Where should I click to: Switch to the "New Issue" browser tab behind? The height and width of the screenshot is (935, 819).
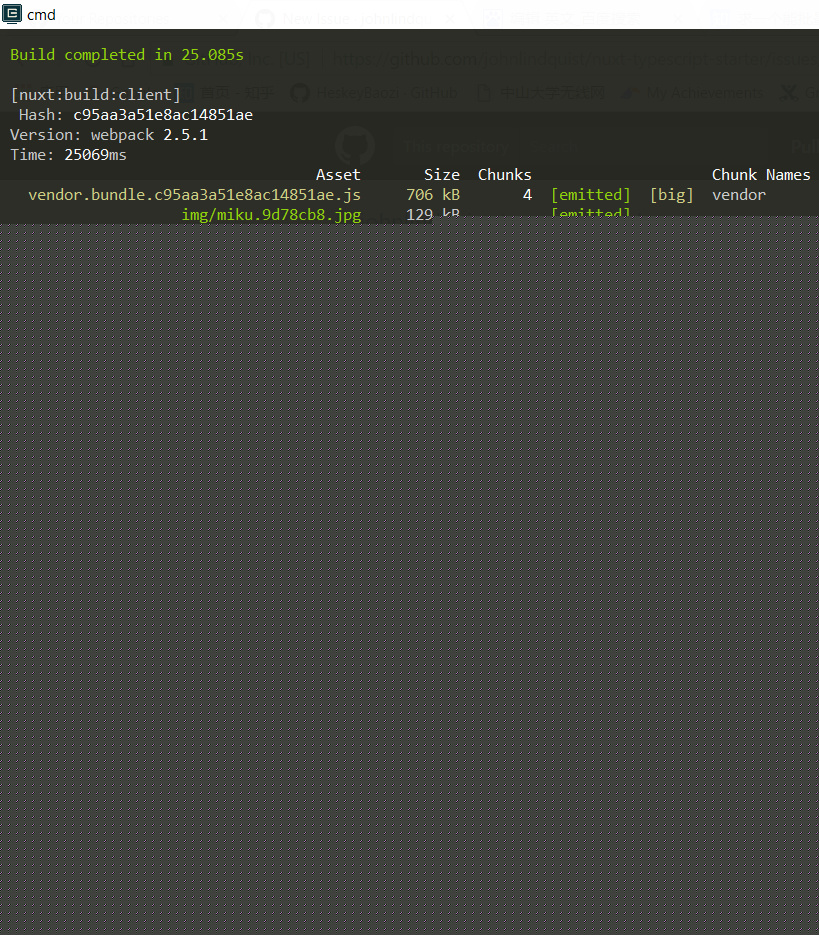[357, 19]
